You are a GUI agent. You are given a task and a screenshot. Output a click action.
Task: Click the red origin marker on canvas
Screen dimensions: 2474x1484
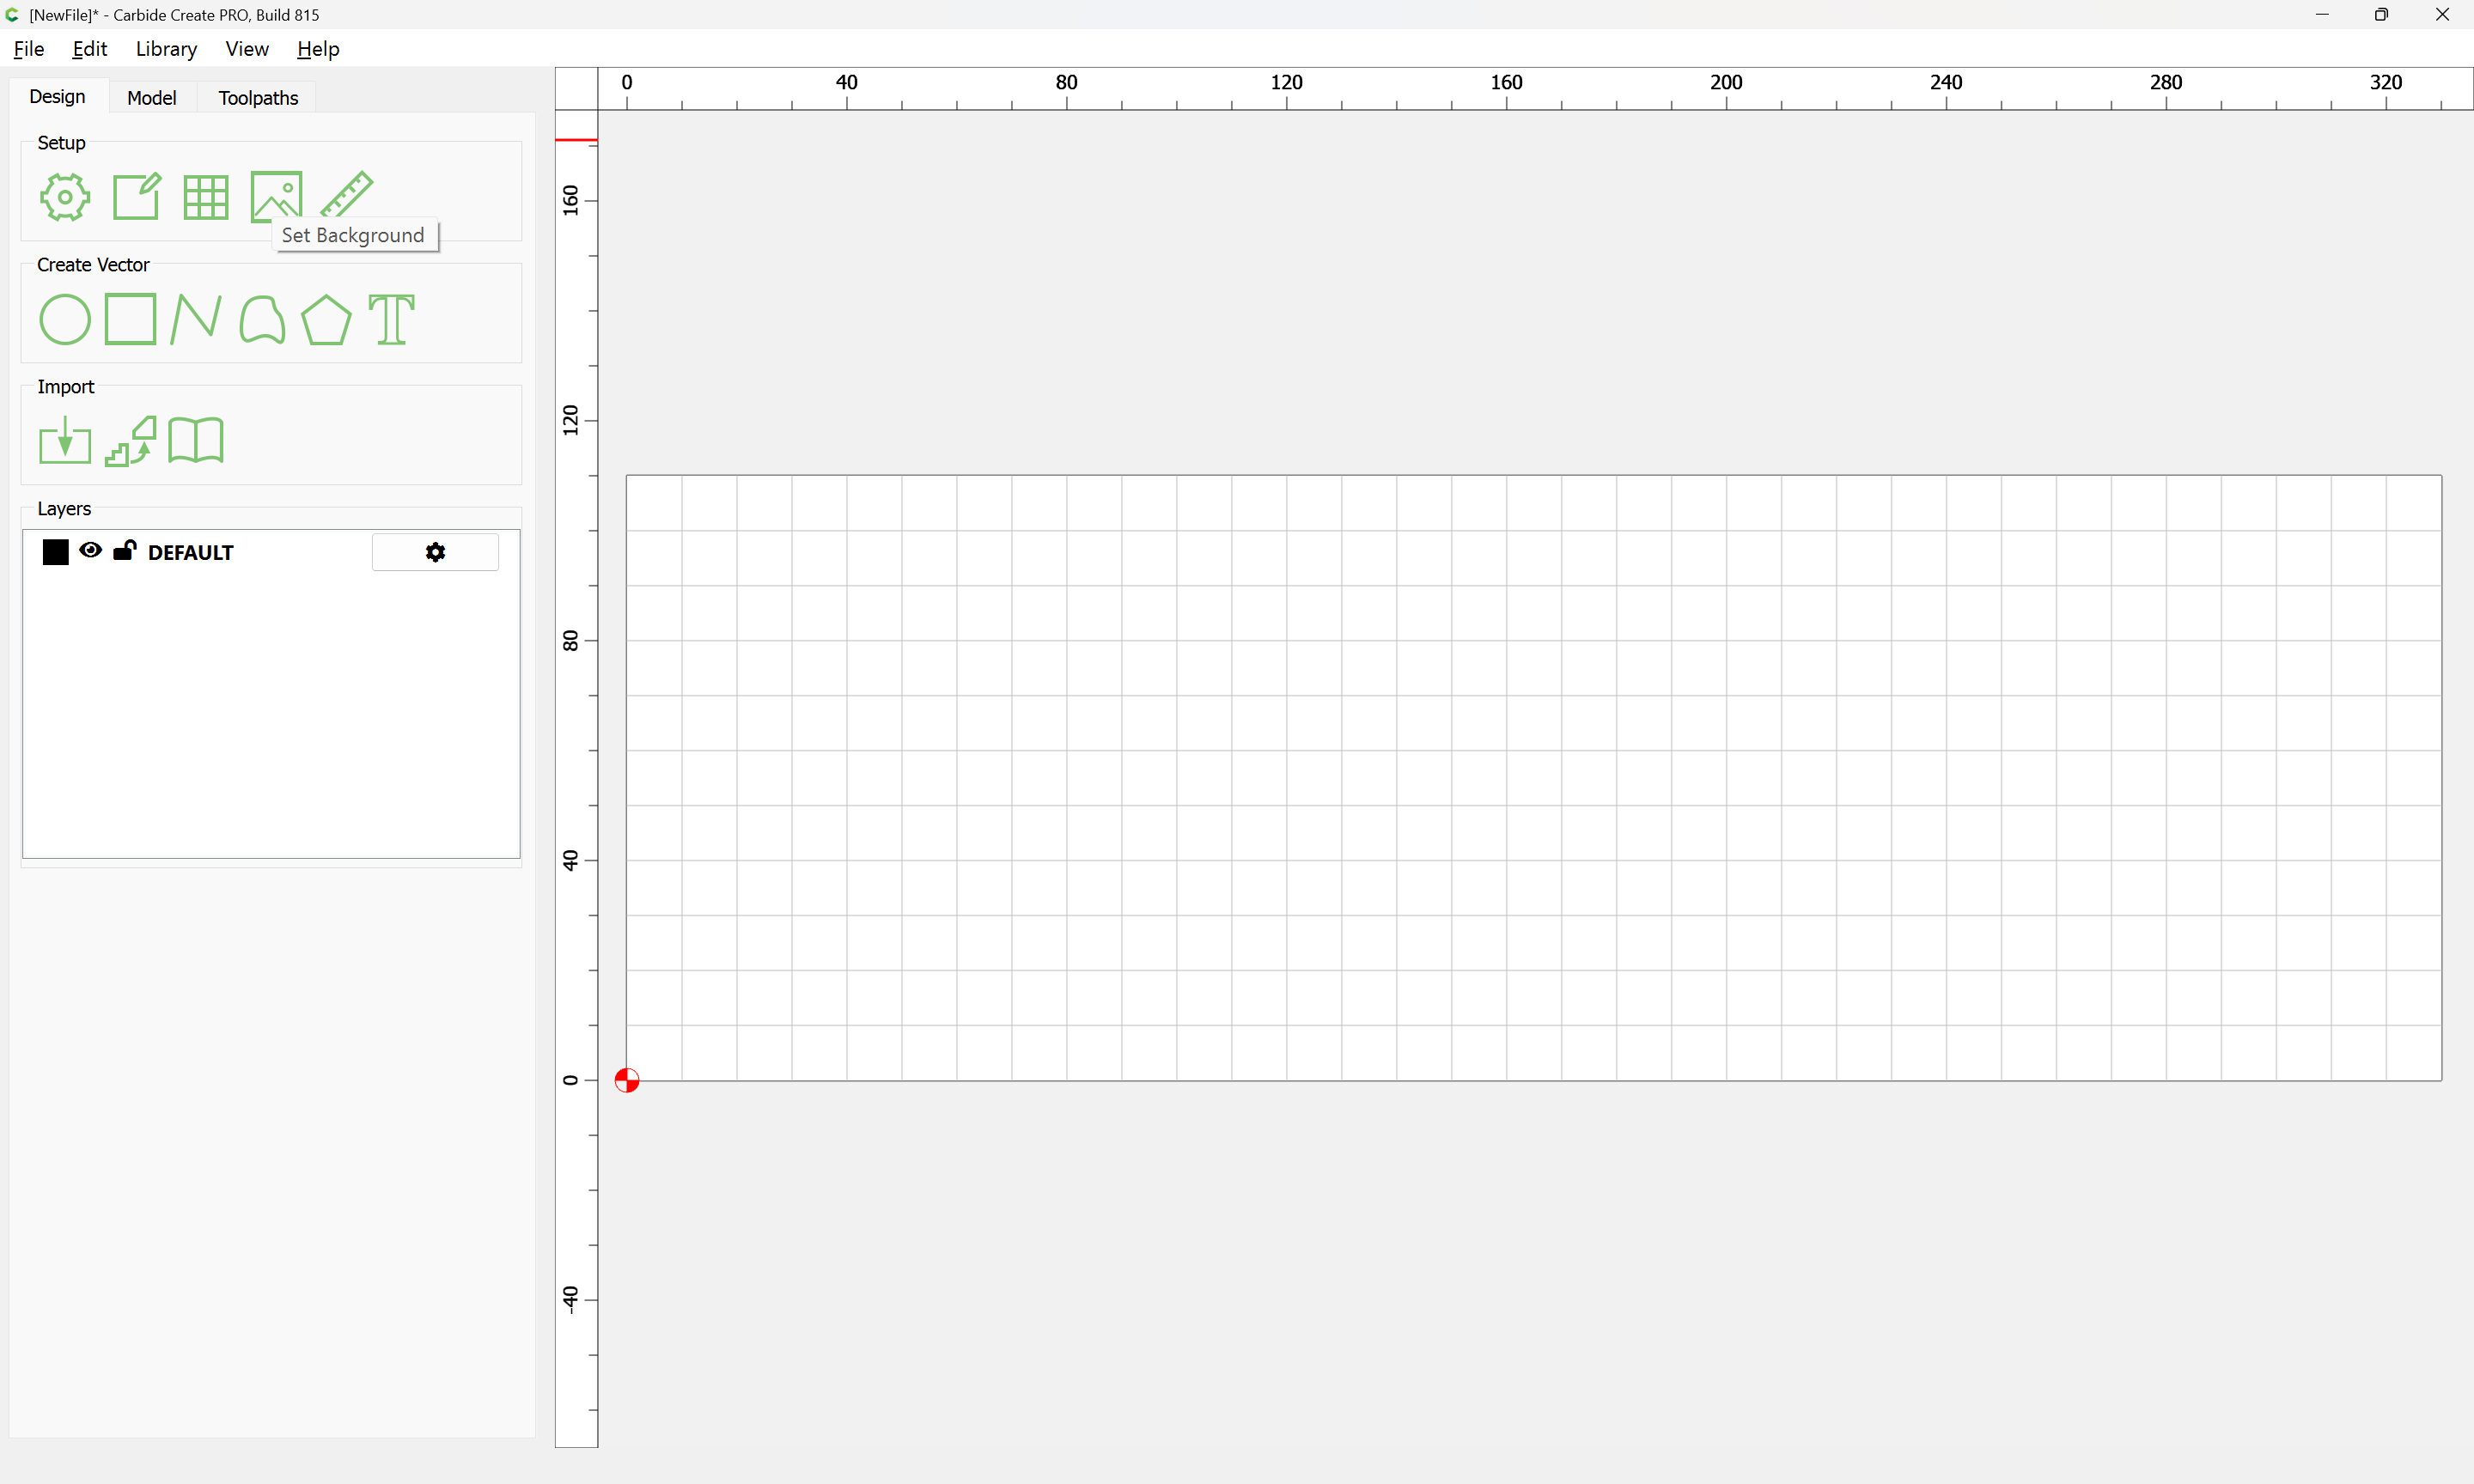[627, 1080]
